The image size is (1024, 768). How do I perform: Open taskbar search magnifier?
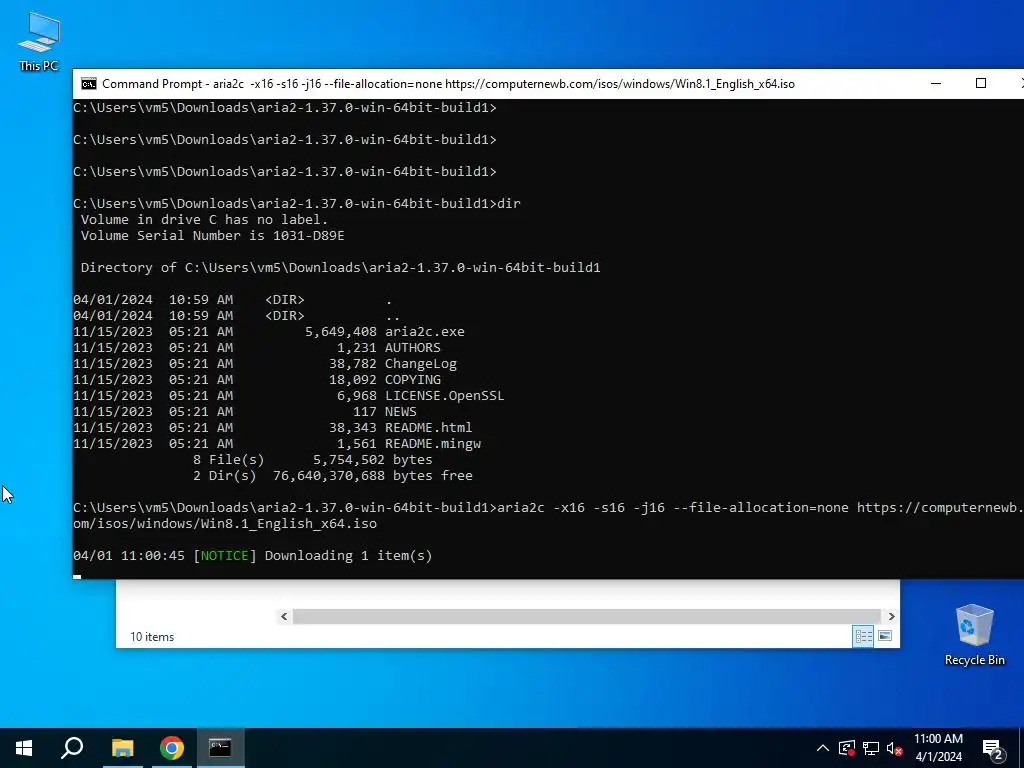[72, 748]
